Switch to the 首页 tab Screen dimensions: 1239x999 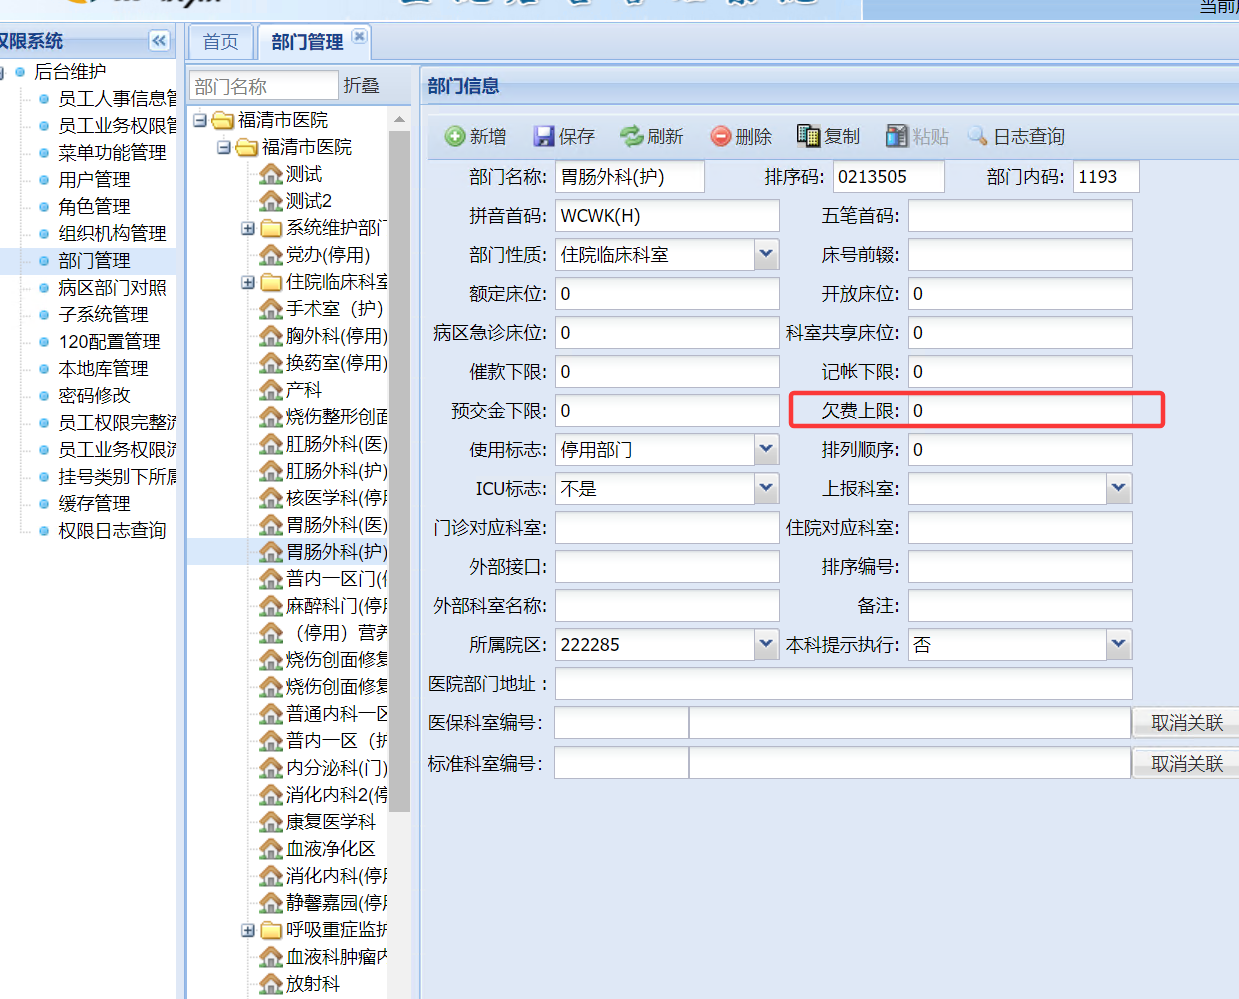220,42
